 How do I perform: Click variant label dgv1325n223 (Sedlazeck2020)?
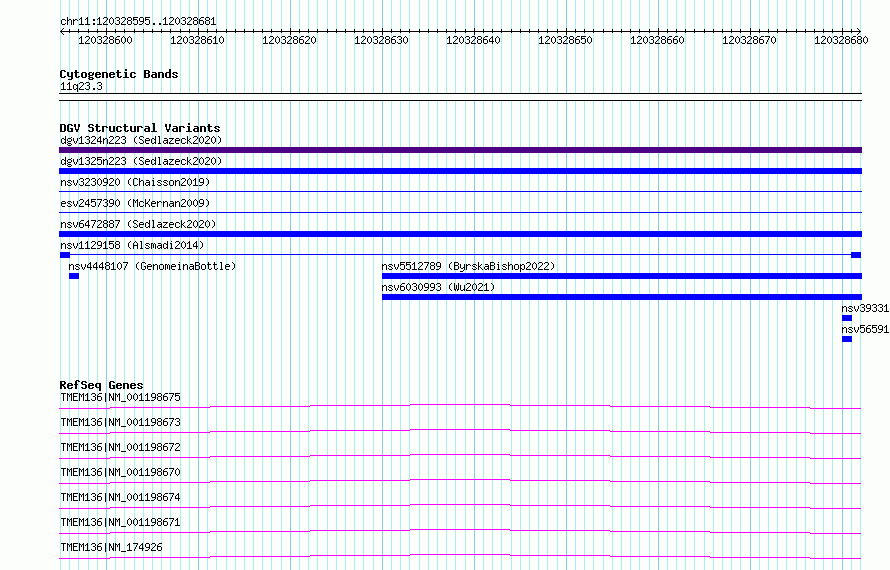[141, 161]
